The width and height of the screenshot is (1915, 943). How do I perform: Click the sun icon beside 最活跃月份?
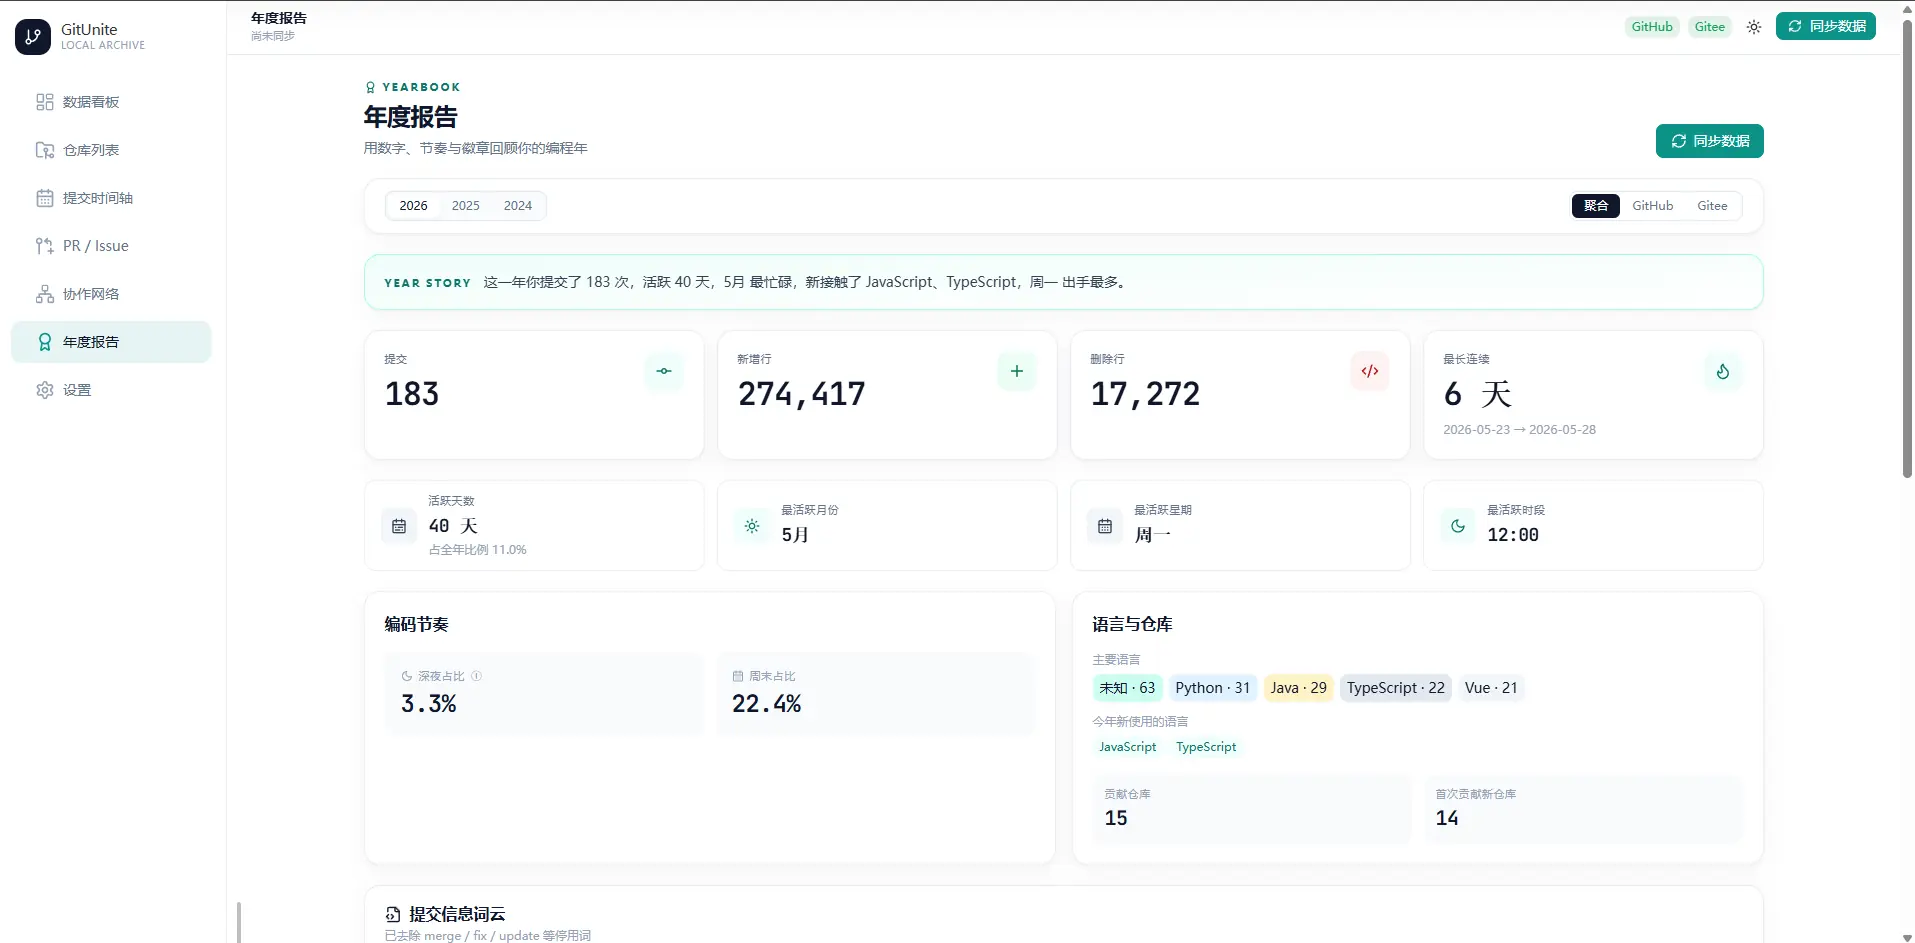(x=752, y=526)
